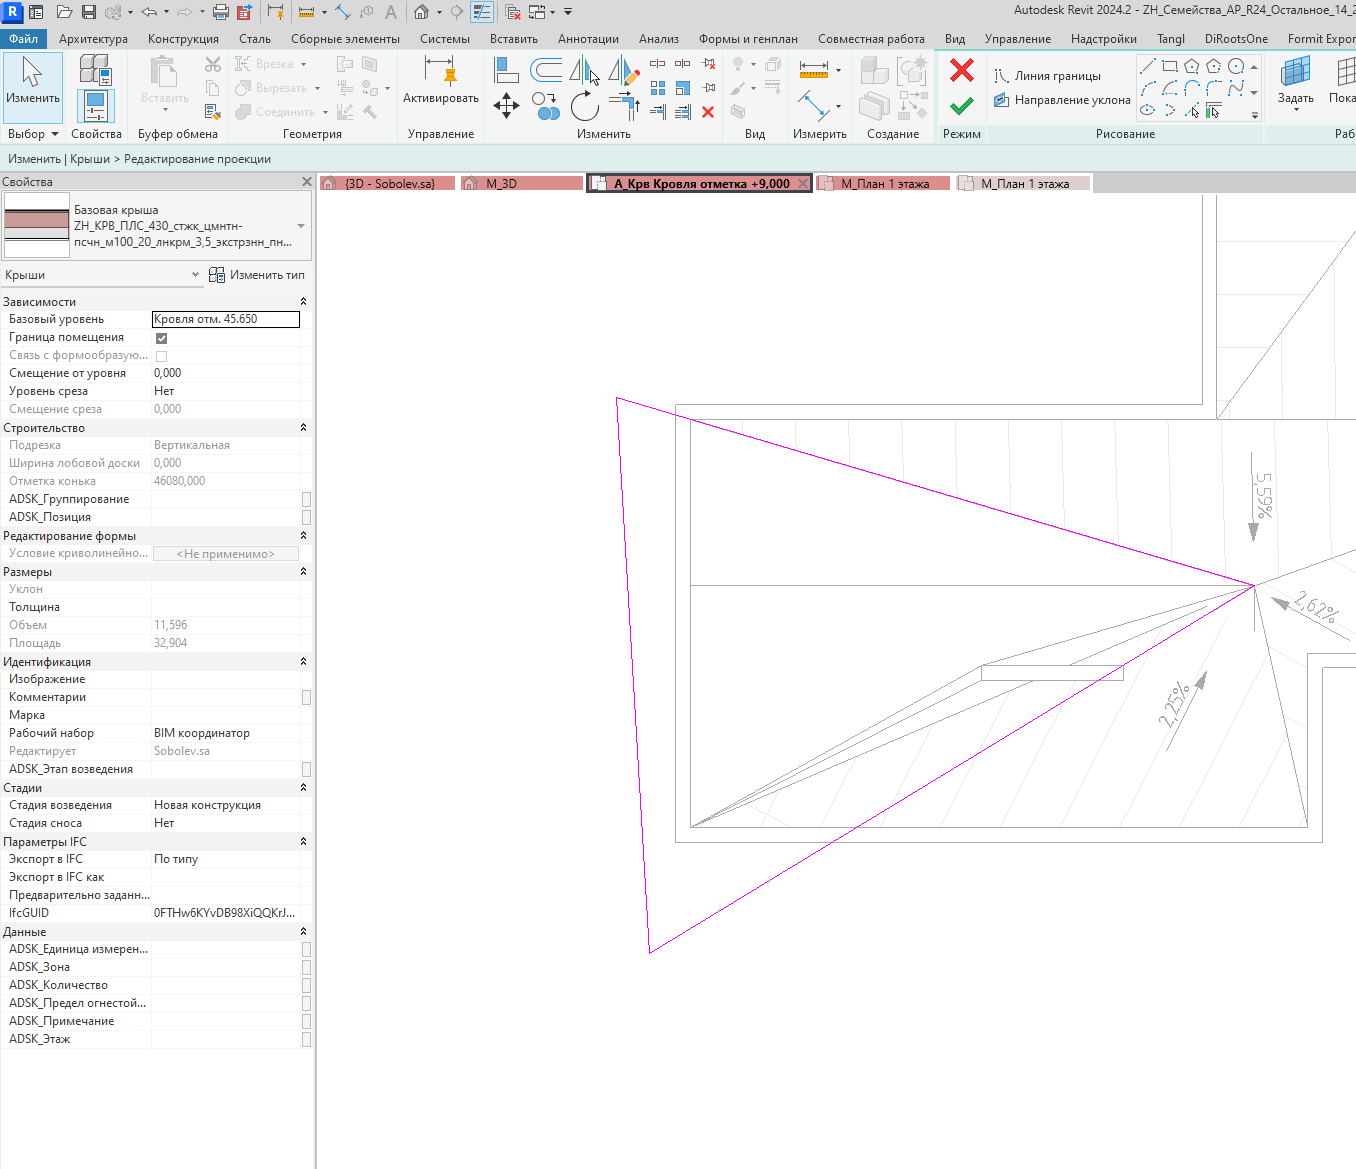The height and width of the screenshot is (1169, 1356).
Task: Choose Mirror - Draw Axis tool
Action: point(624,70)
